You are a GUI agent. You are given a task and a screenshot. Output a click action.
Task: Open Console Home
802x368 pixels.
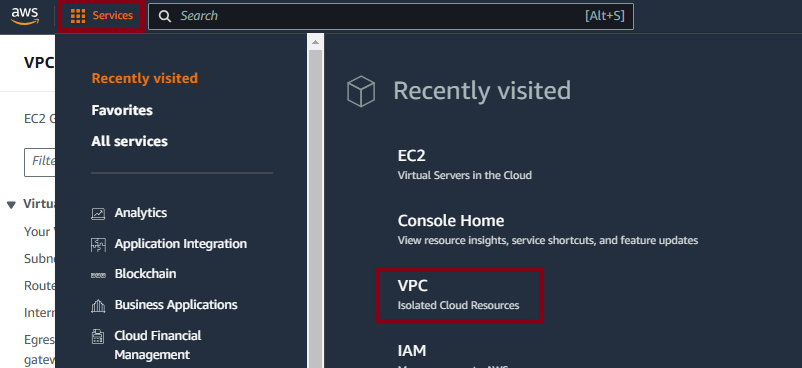point(451,221)
